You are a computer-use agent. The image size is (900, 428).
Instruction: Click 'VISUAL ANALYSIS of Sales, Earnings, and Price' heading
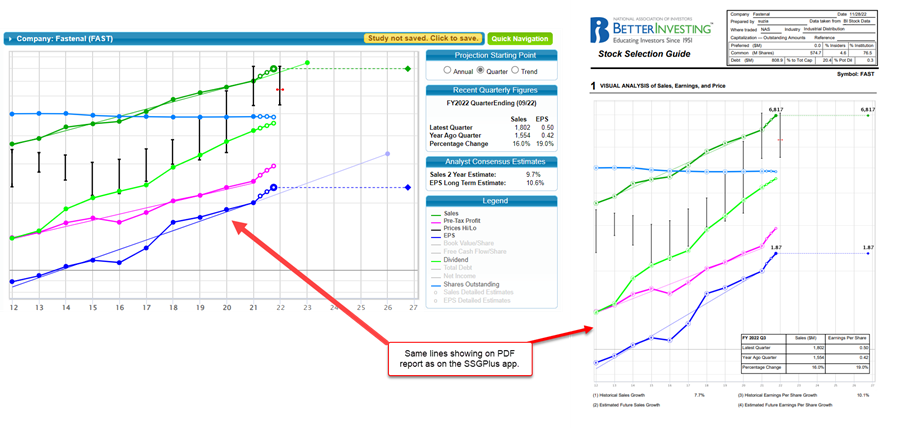(x=662, y=85)
